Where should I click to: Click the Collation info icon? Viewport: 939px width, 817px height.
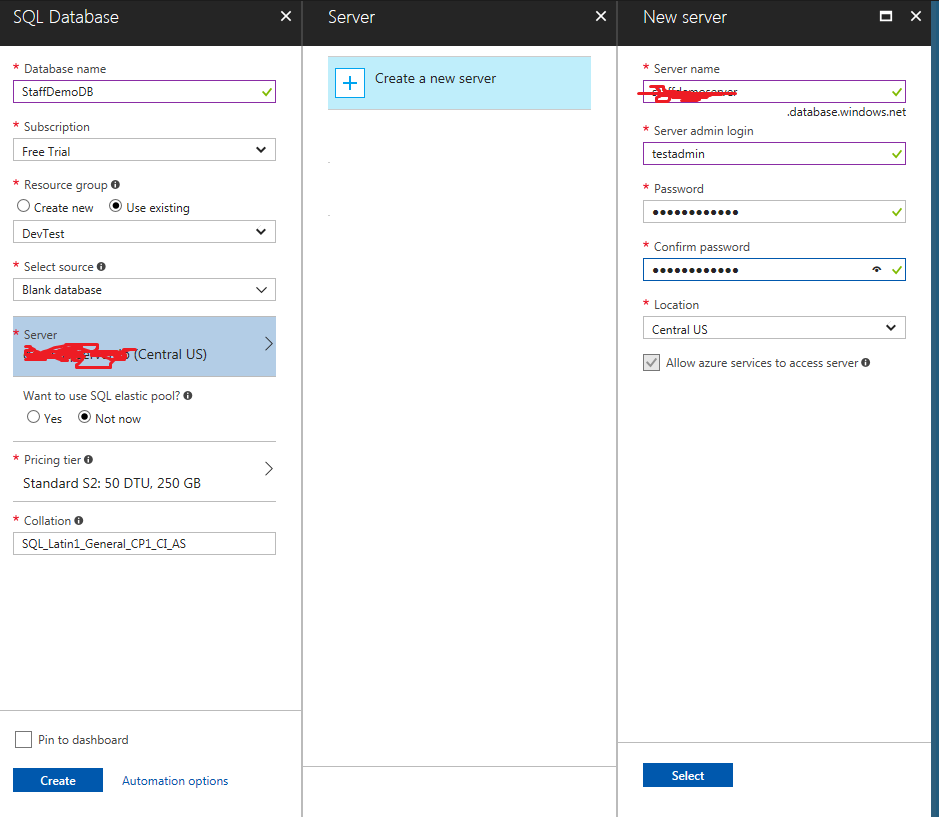pos(79,521)
